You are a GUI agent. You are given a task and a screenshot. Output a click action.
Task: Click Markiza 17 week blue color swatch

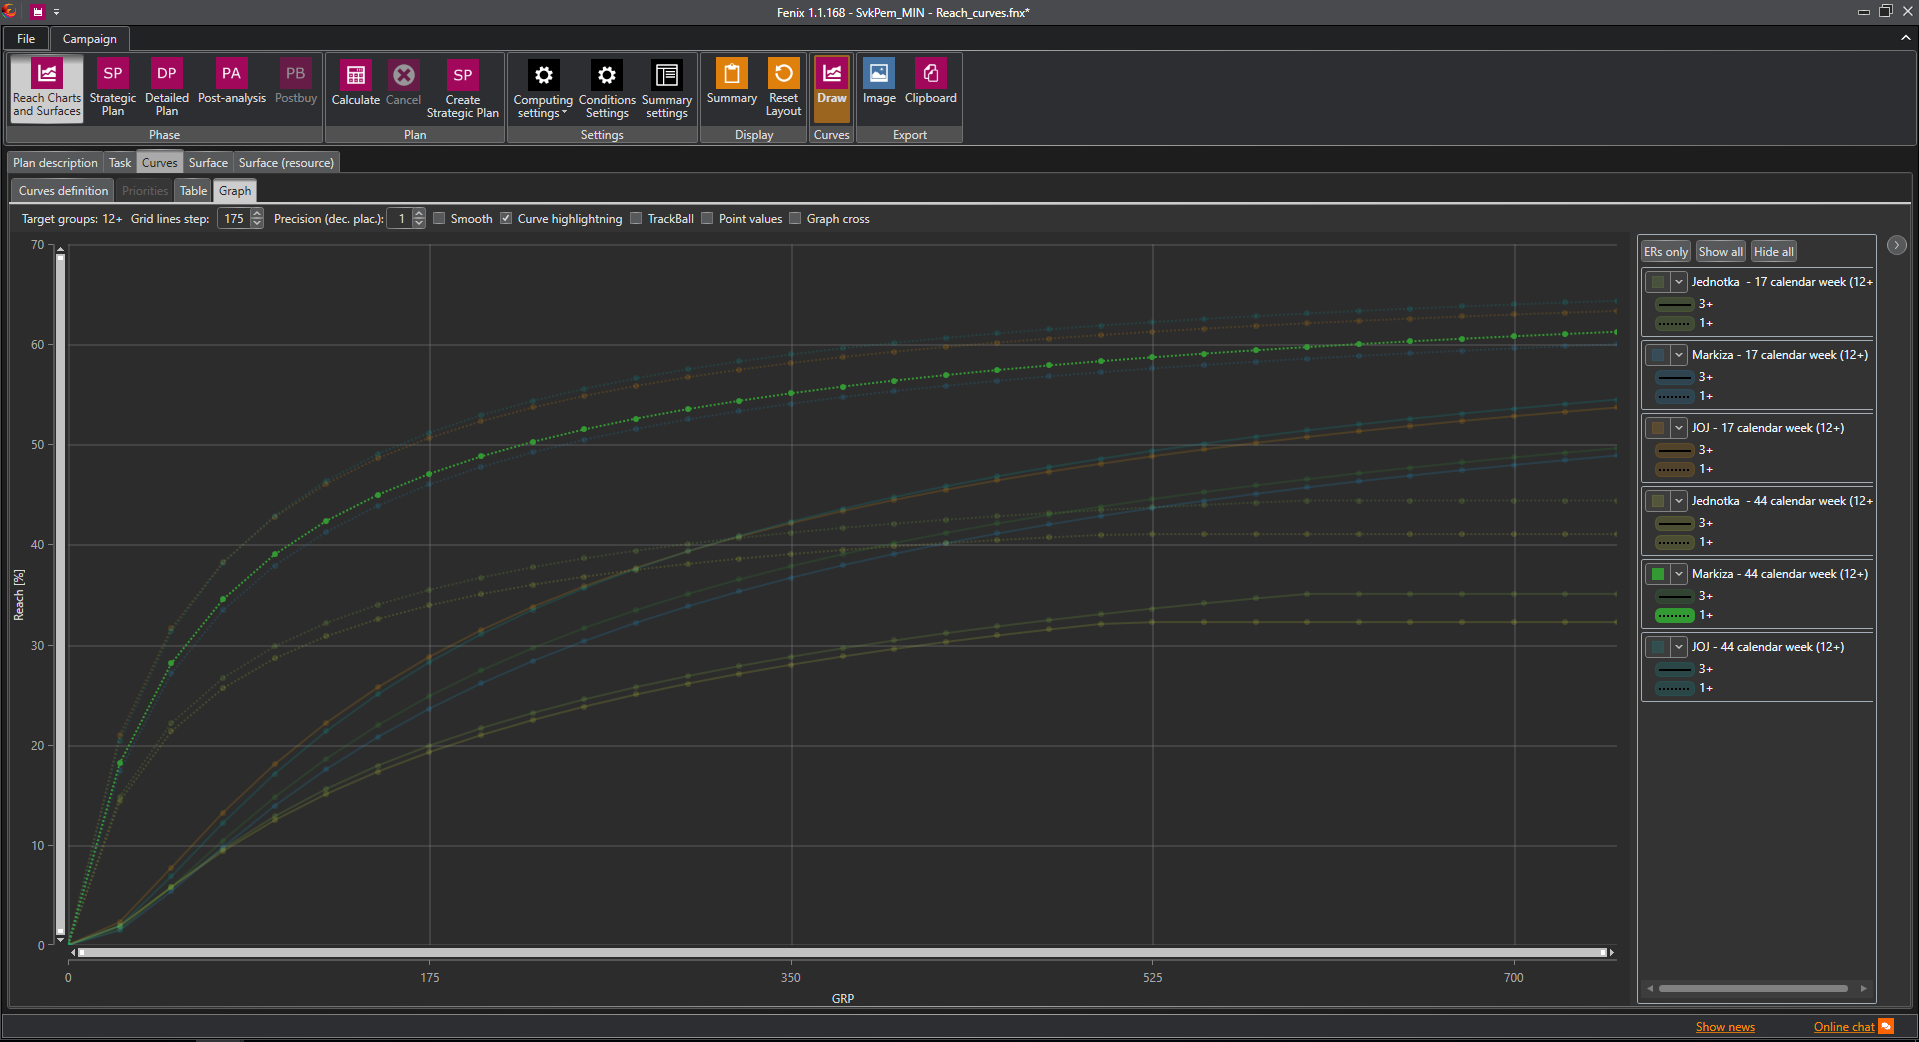pyautogui.click(x=1658, y=355)
